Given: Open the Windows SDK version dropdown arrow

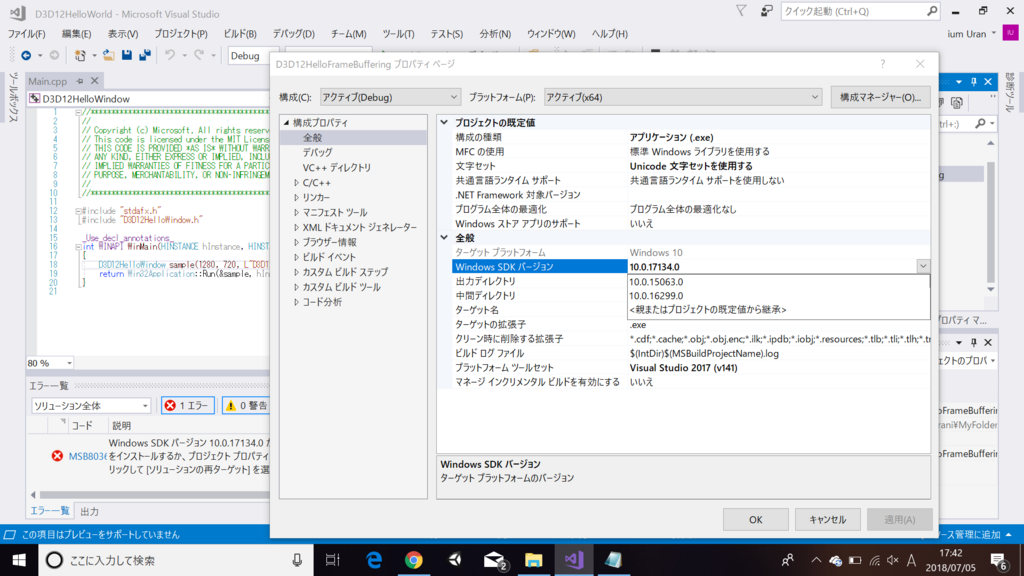Looking at the screenshot, I should point(923,266).
